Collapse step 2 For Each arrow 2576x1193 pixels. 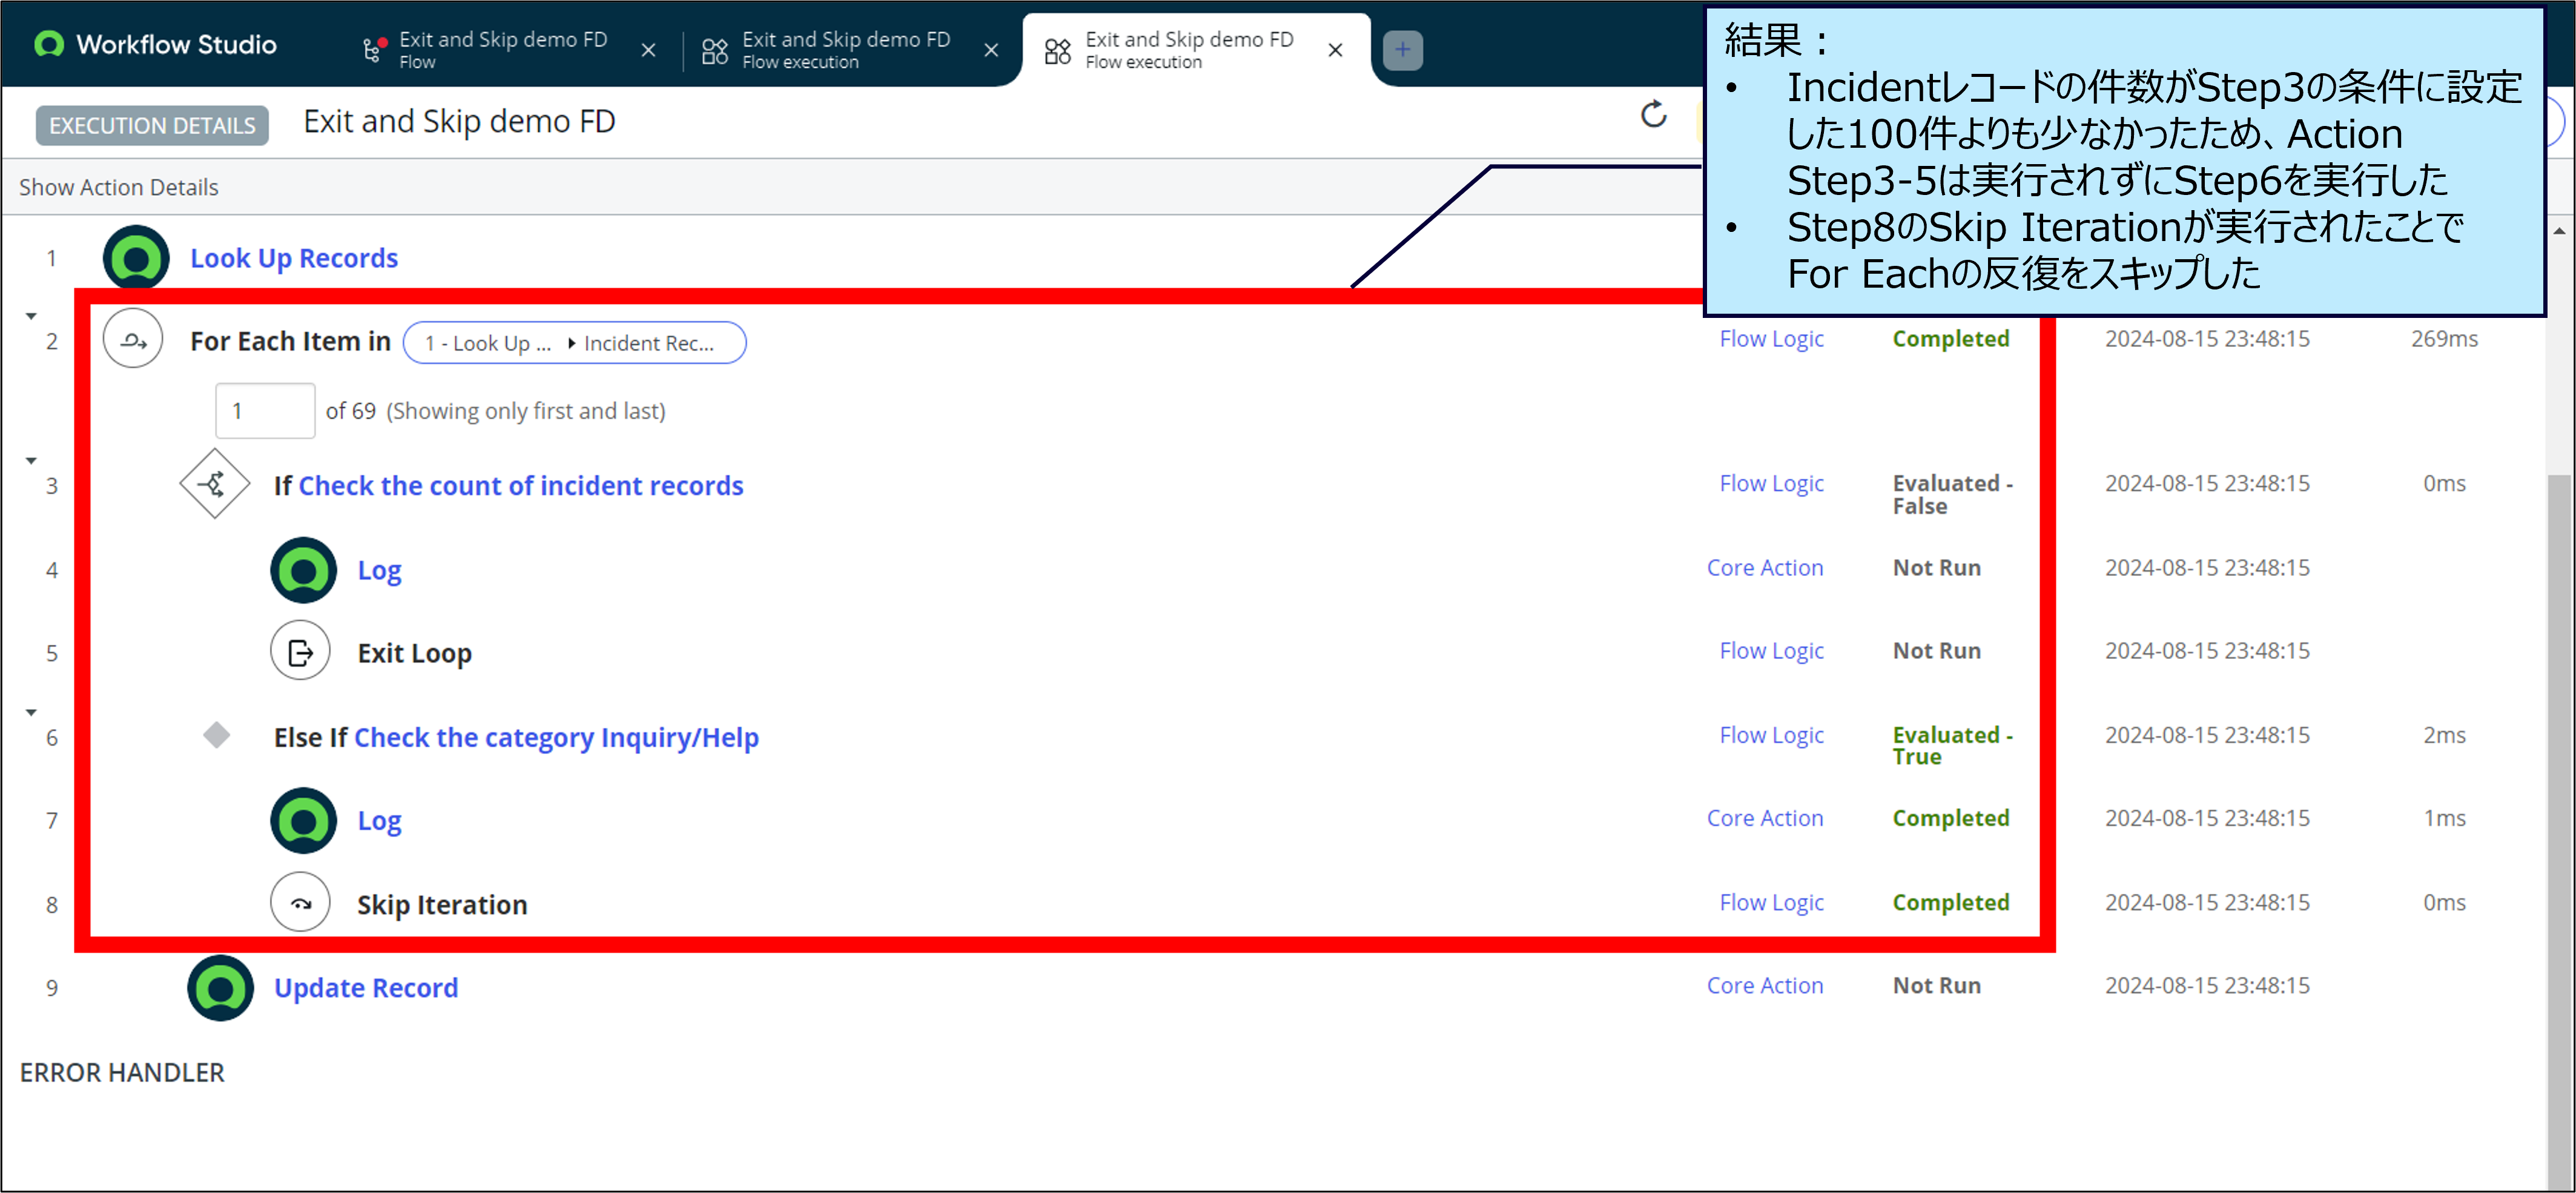[31, 316]
